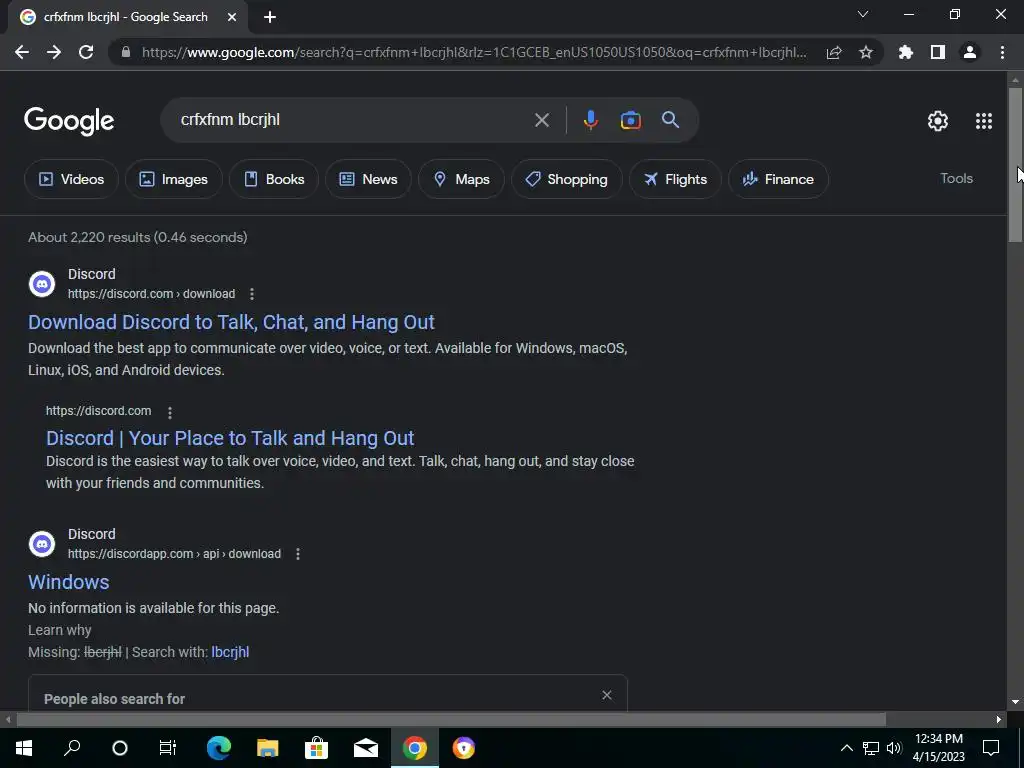This screenshot has height=768, width=1024.
Task: Click the horizontal scrollbar thumb
Action: (x=451, y=720)
